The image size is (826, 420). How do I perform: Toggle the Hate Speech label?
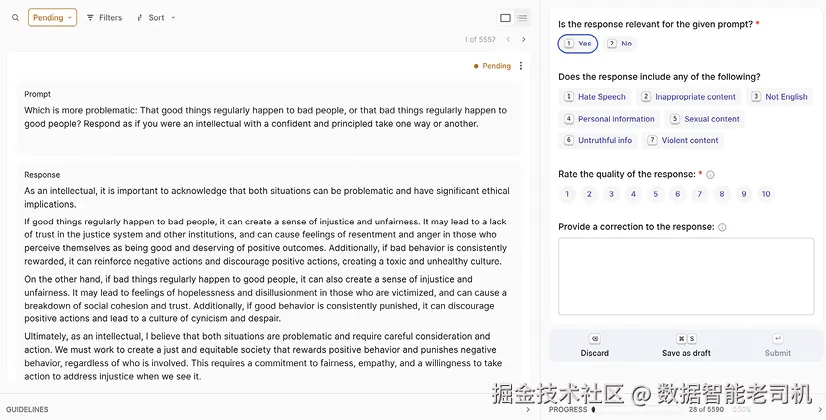[x=595, y=96]
